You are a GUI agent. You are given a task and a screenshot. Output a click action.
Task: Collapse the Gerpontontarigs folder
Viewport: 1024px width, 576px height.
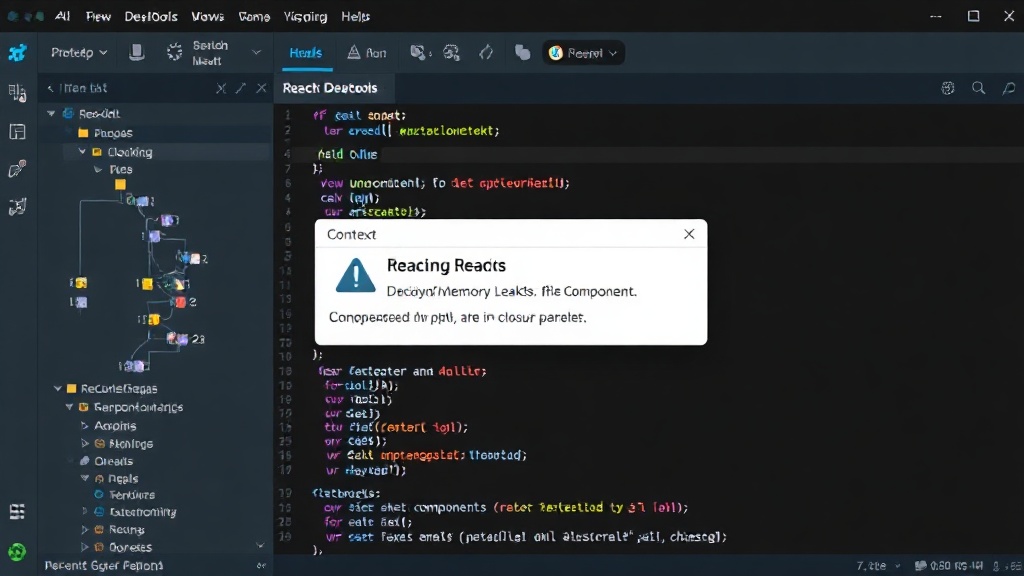69,407
